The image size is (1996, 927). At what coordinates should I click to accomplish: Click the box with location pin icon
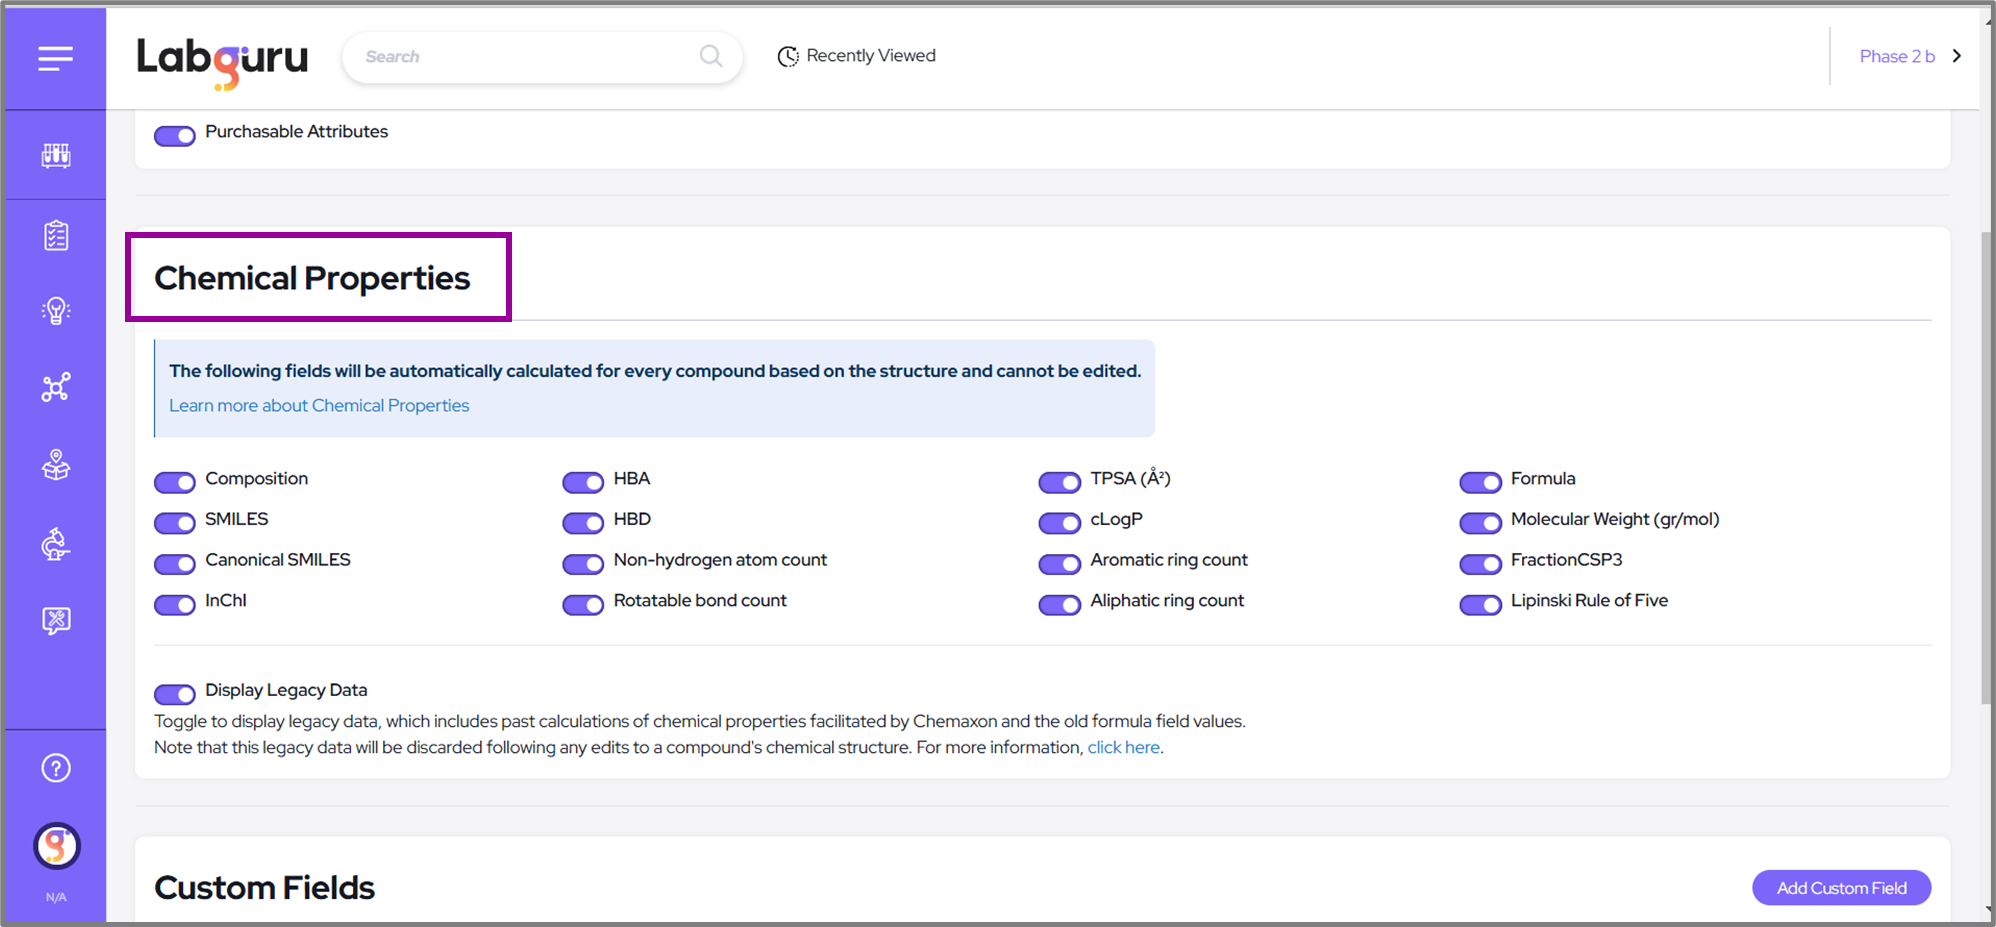click(x=56, y=465)
